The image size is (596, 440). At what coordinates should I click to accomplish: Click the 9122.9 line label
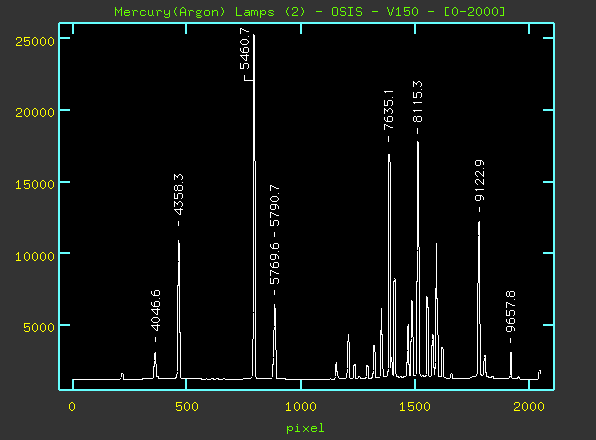pos(480,181)
